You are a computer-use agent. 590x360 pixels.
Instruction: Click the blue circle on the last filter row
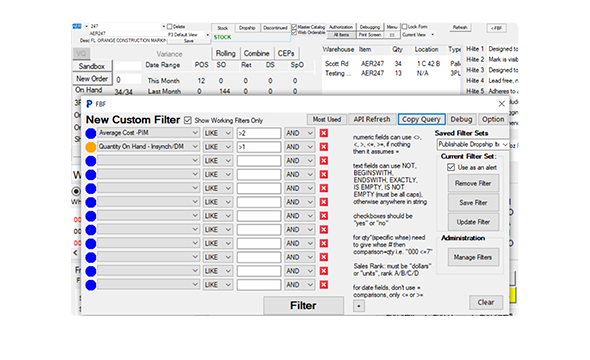click(x=91, y=285)
